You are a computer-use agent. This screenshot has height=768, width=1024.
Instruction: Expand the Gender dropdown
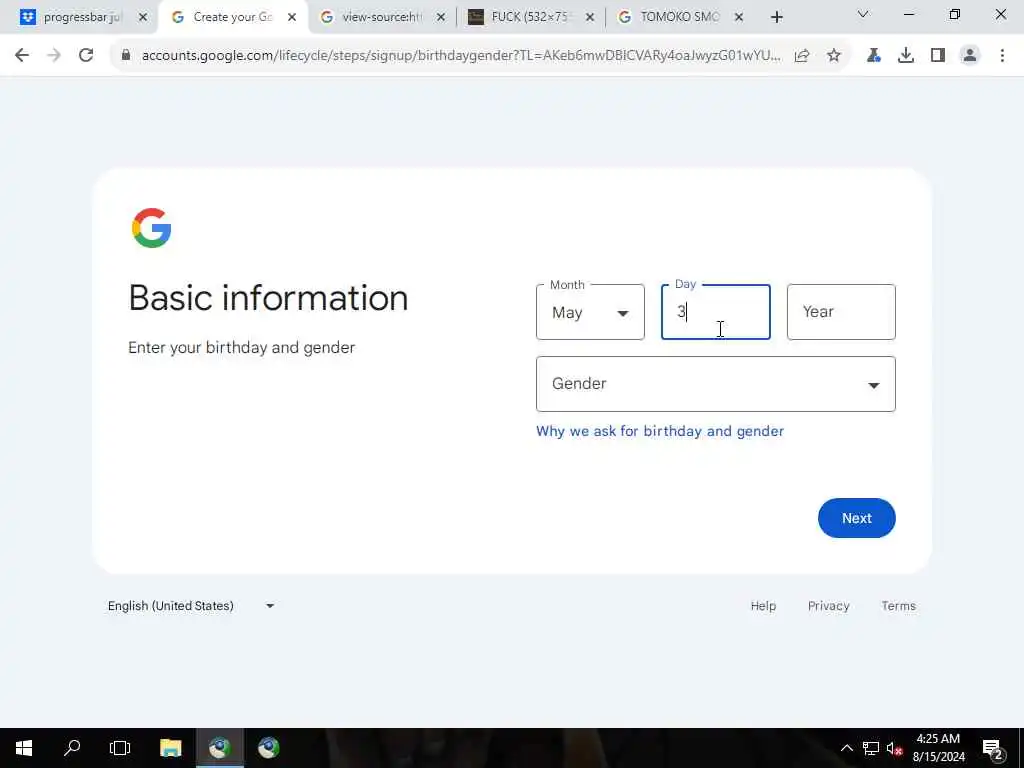click(x=716, y=384)
